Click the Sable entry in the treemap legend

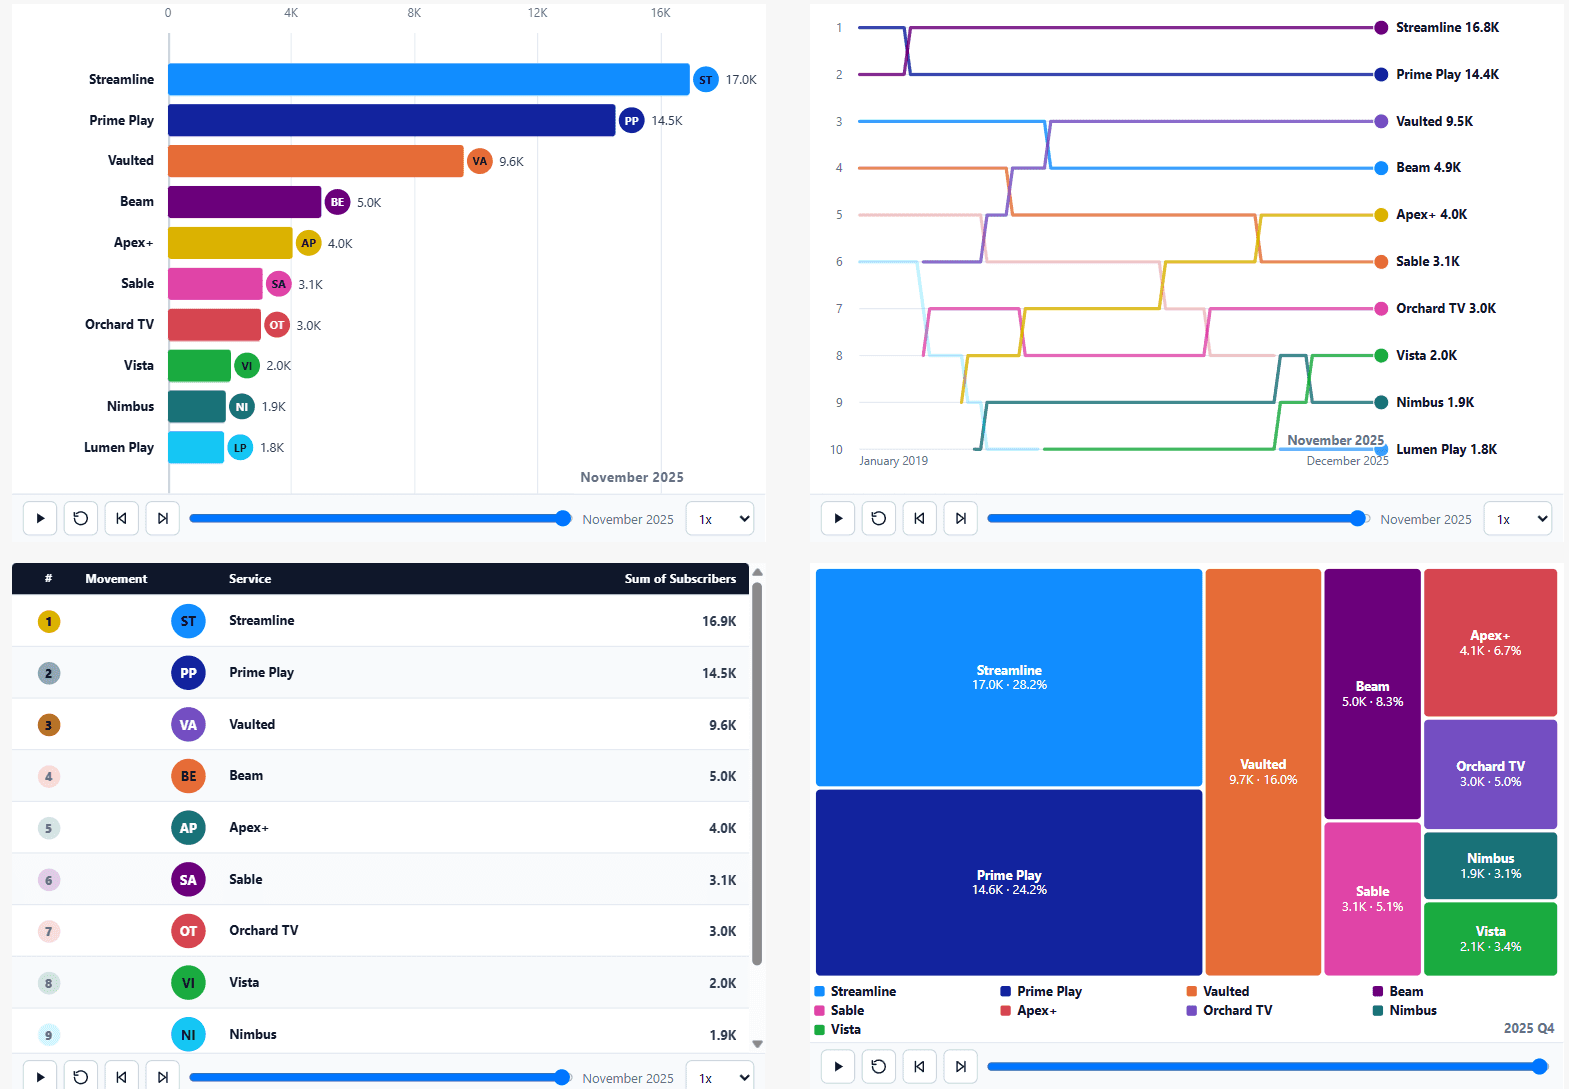click(840, 1010)
